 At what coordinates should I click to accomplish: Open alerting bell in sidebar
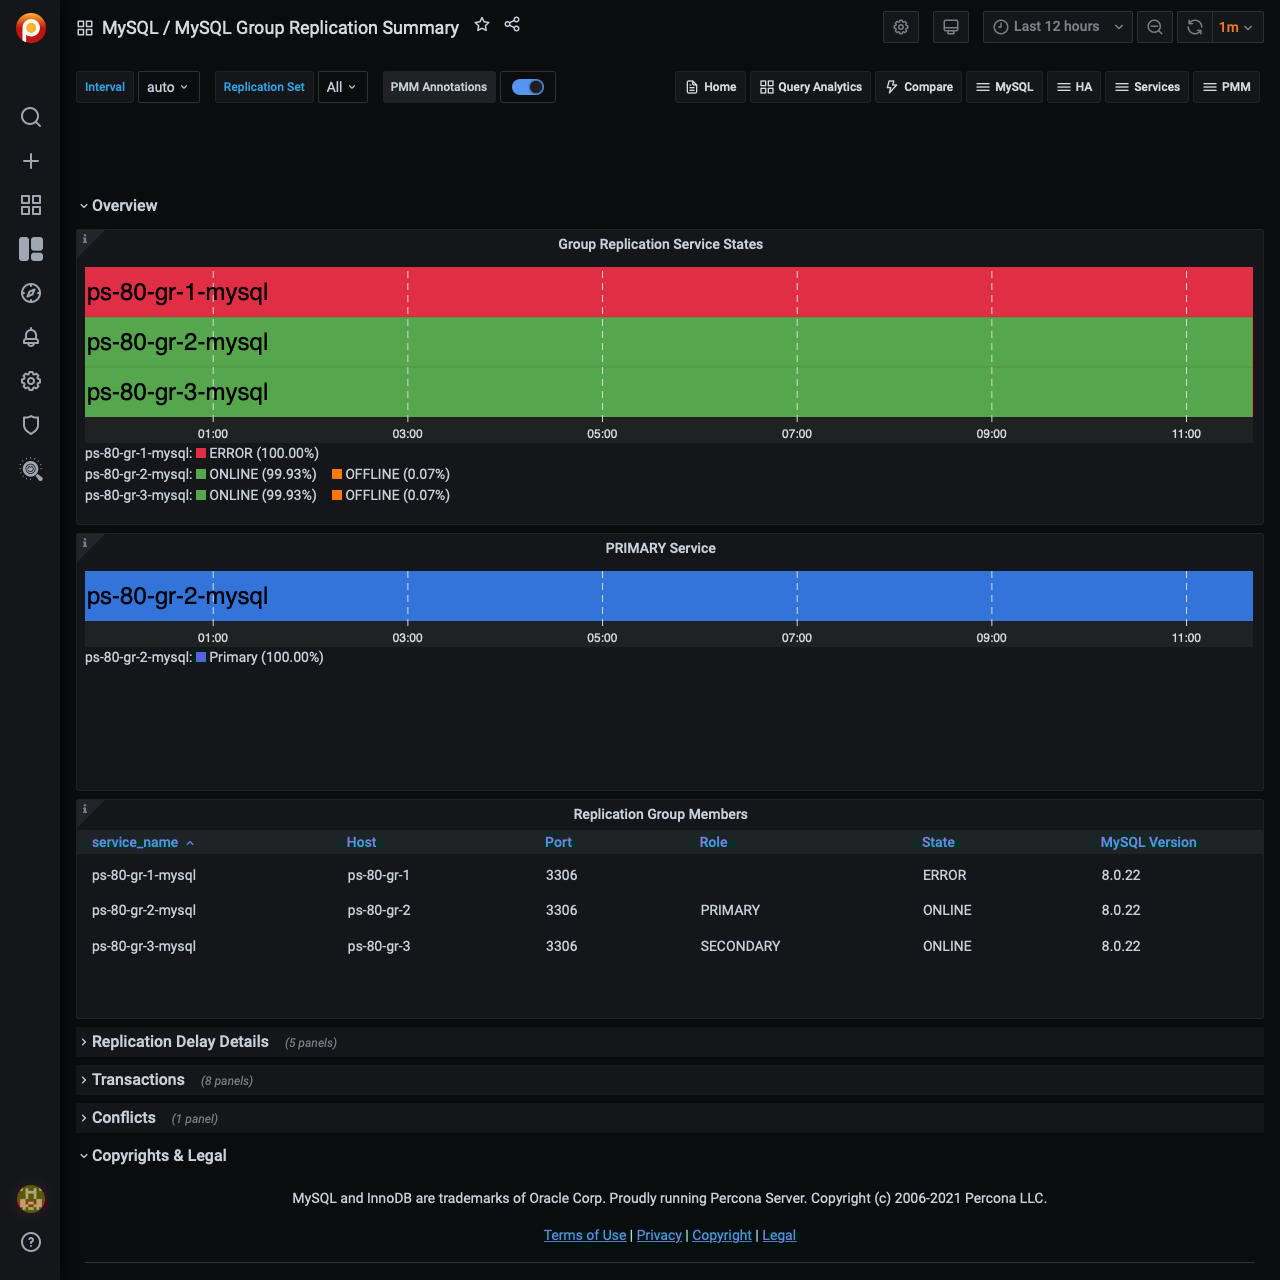coord(31,337)
